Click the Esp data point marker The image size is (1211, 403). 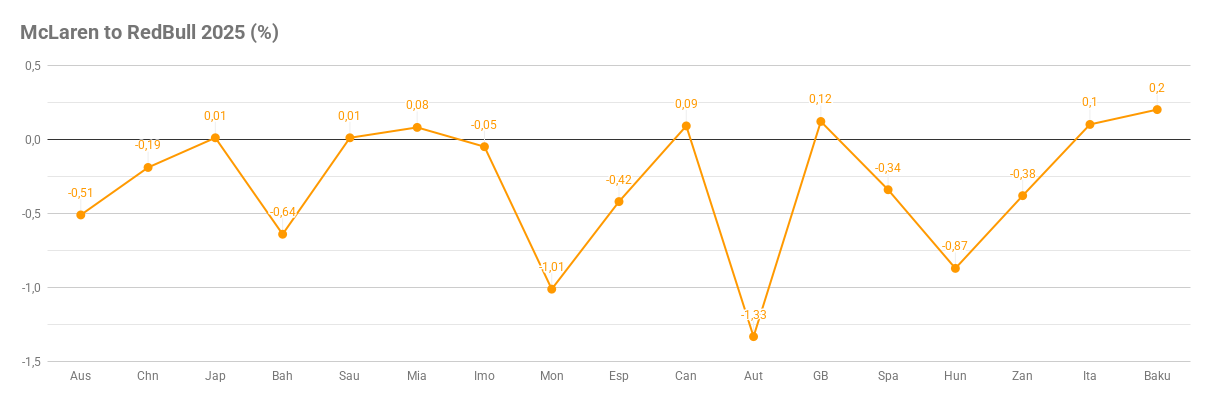click(619, 202)
